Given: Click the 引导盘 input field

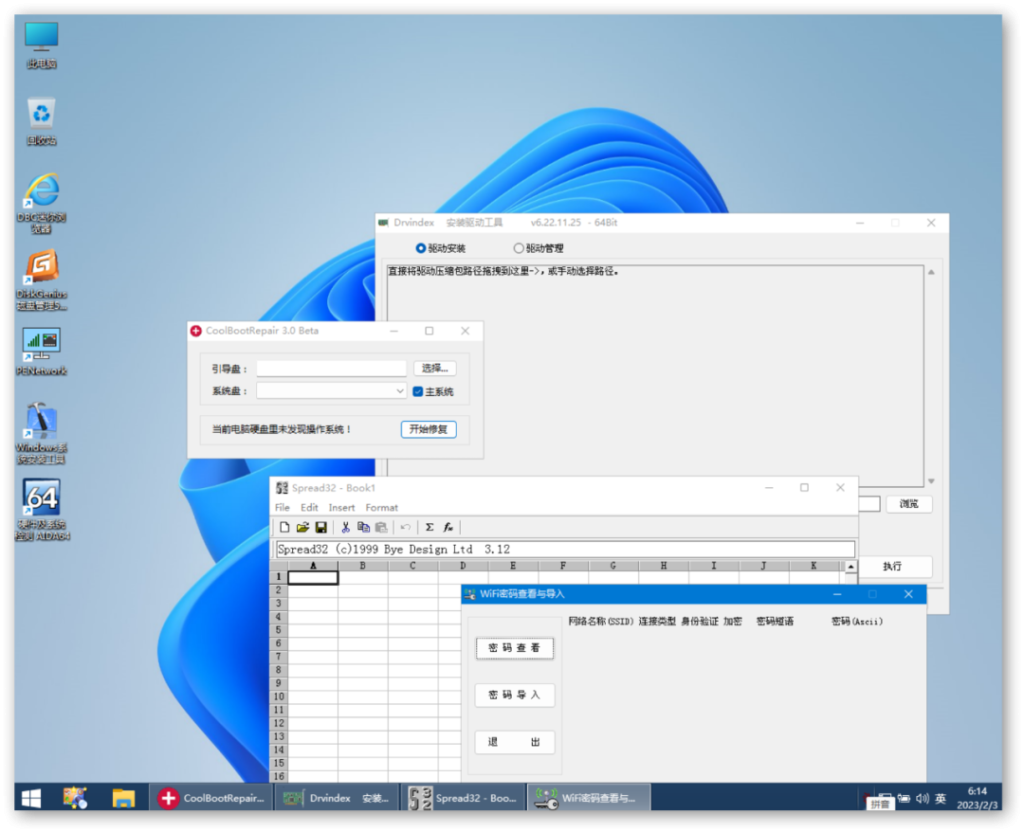Looking at the screenshot, I should [x=331, y=368].
